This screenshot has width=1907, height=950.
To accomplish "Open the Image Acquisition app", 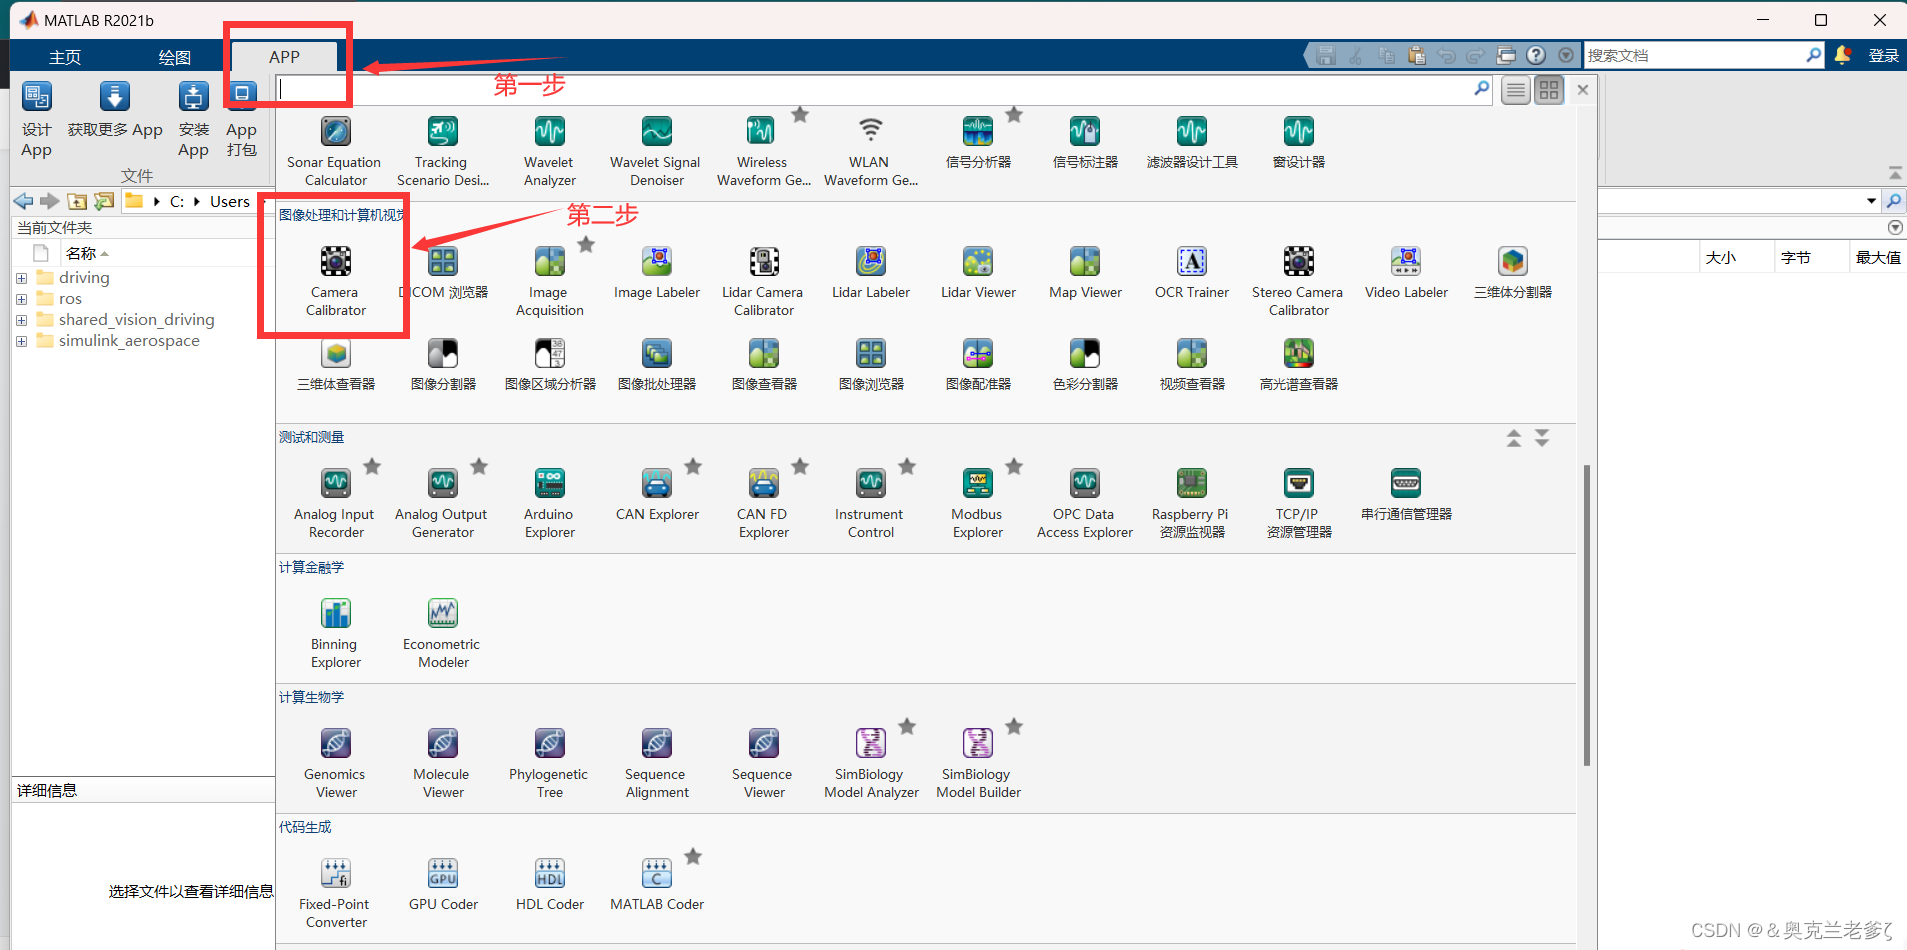I will [549, 281].
